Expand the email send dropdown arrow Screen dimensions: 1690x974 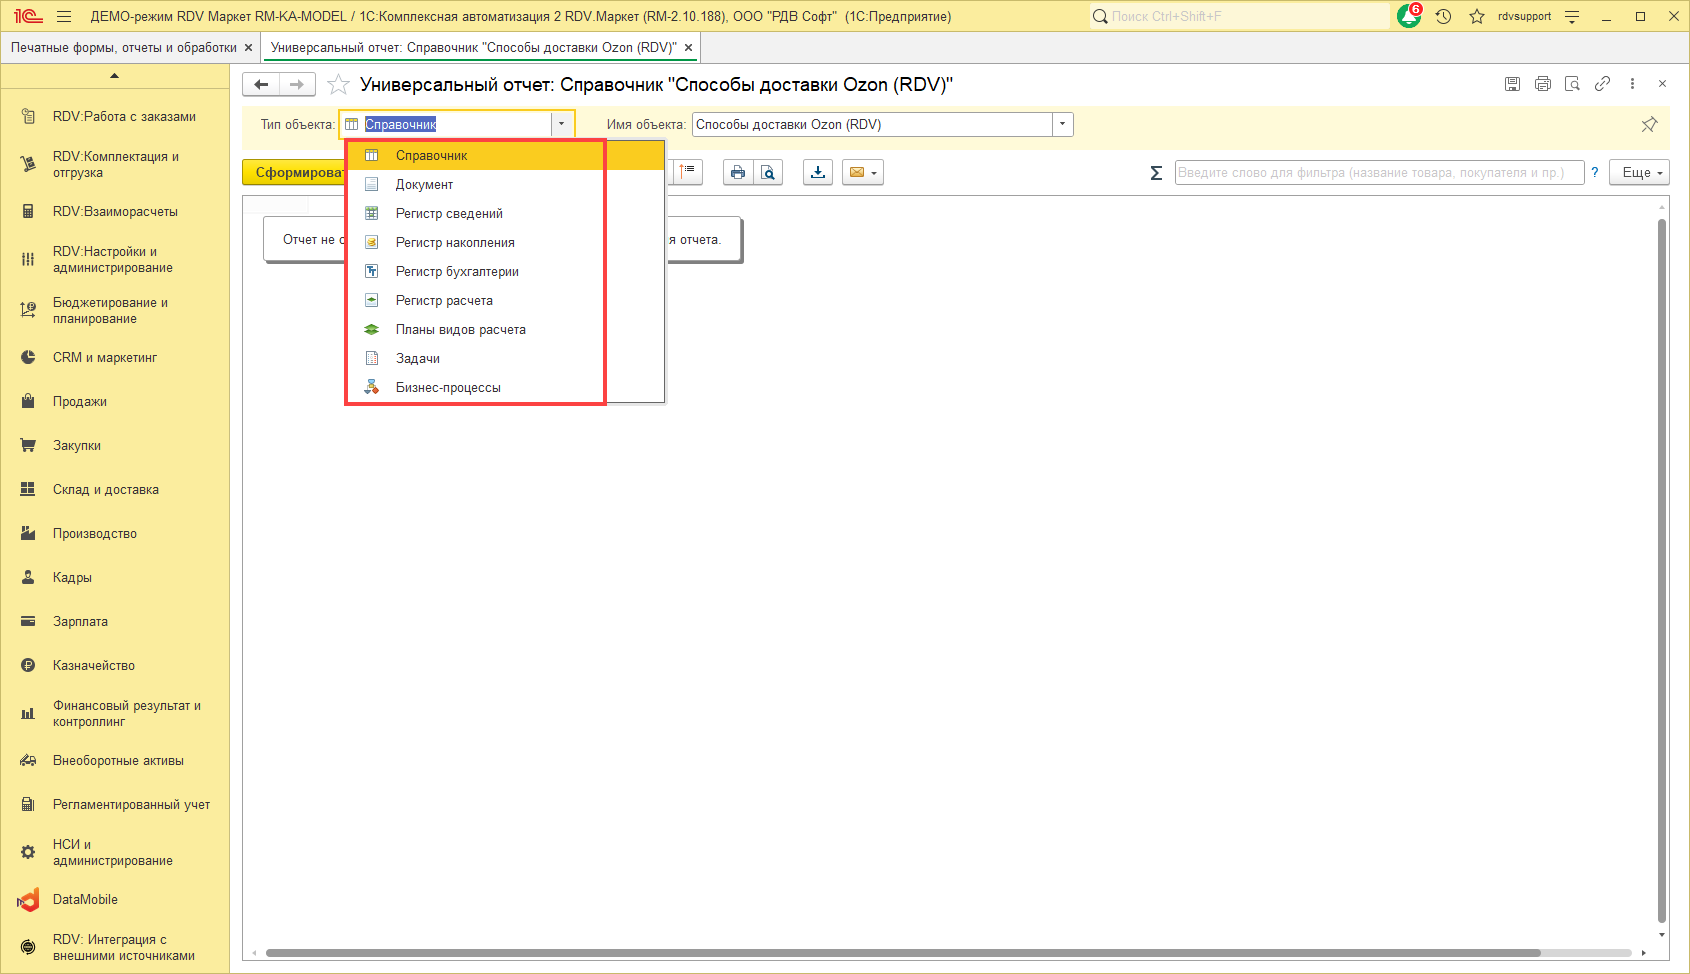[874, 173]
